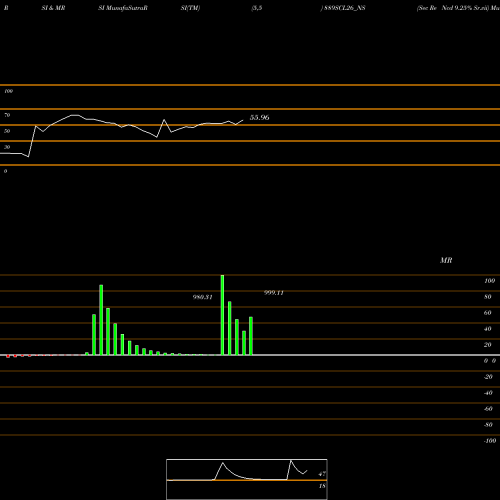Click the RSI axis label '50'
This screenshot has width=500, height=500.
7,131
